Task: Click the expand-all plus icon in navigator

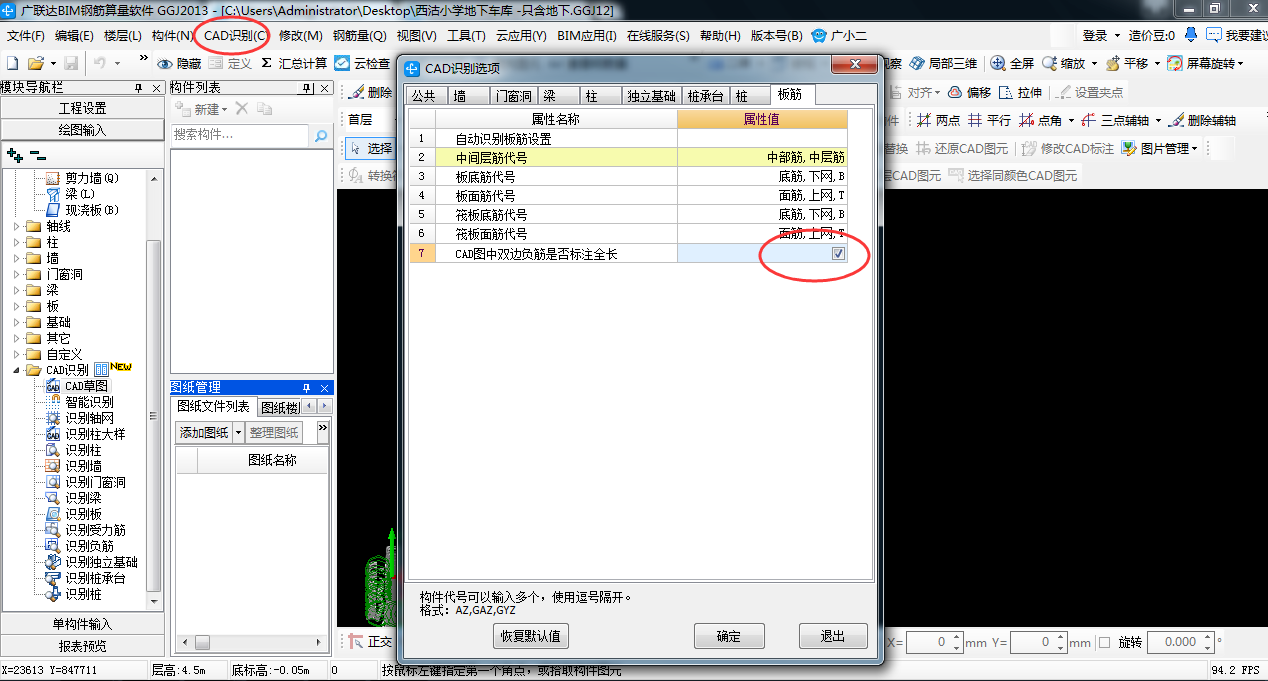Action: [15, 156]
